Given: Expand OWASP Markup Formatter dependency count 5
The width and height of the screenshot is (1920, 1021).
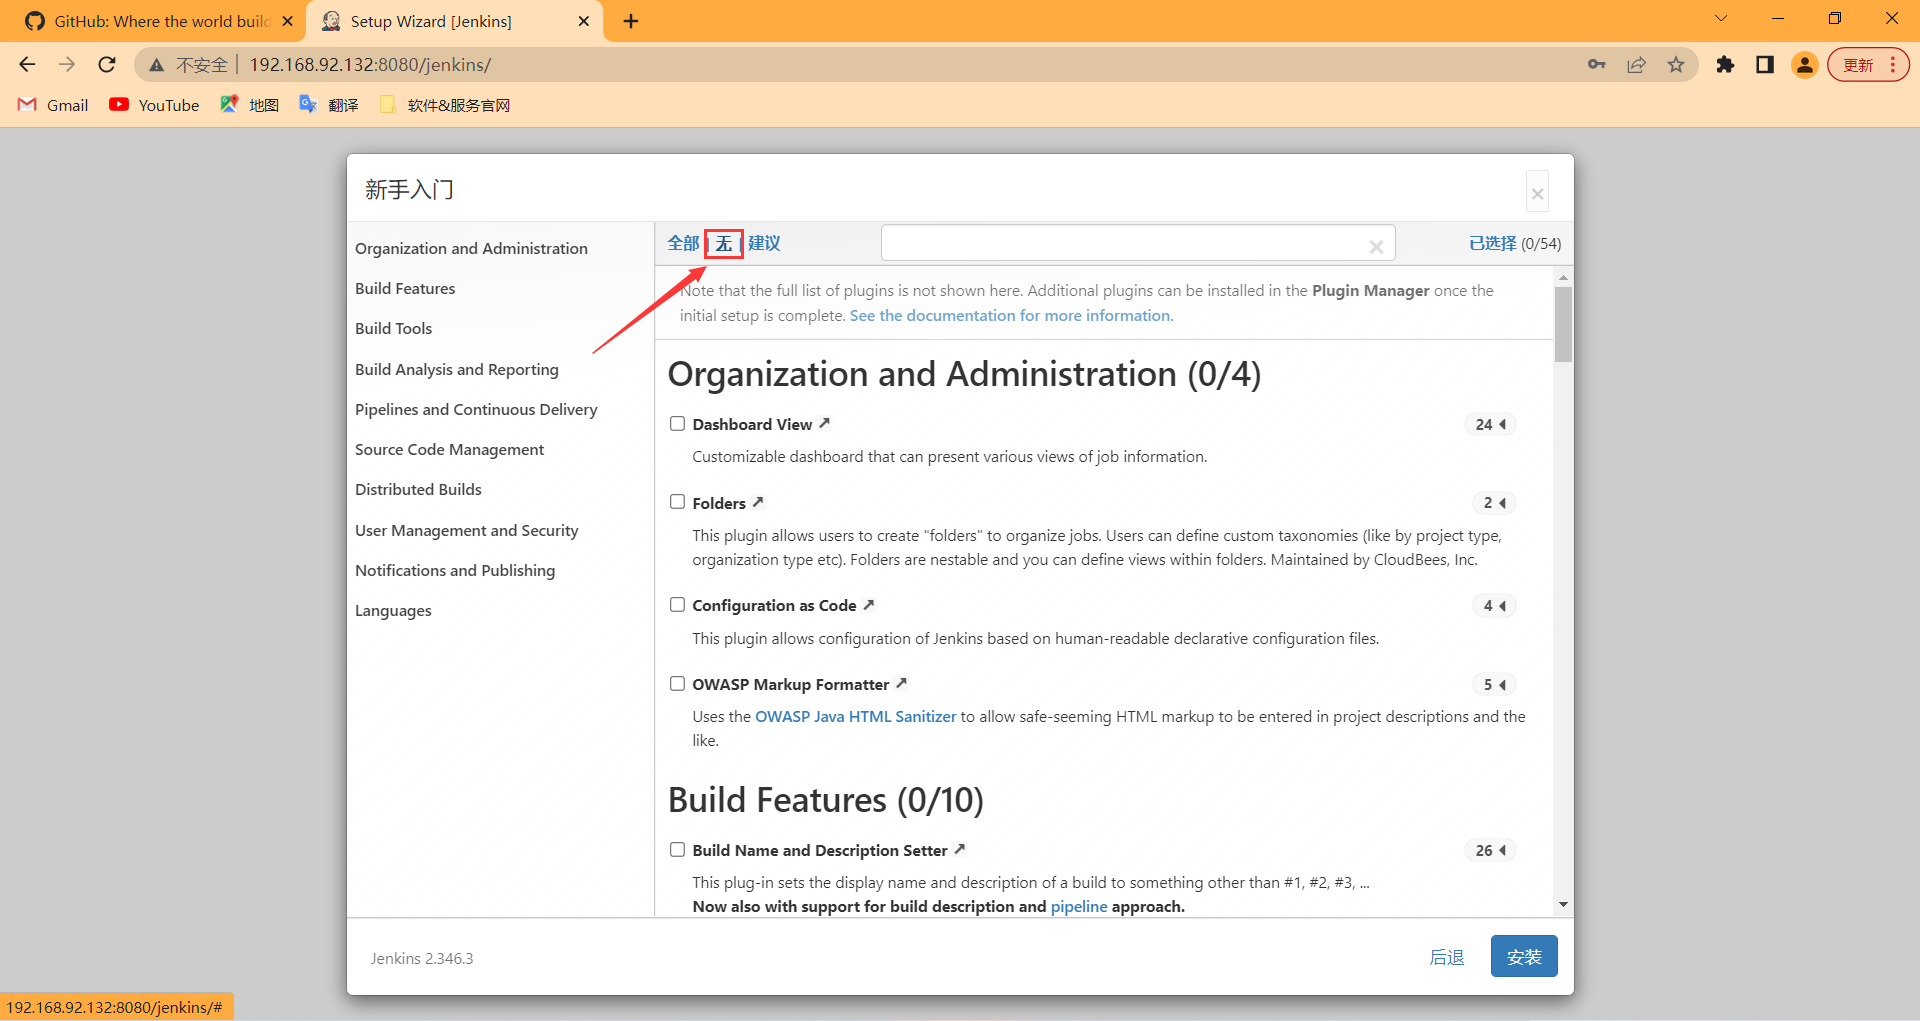Looking at the screenshot, I should (1494, 685).
